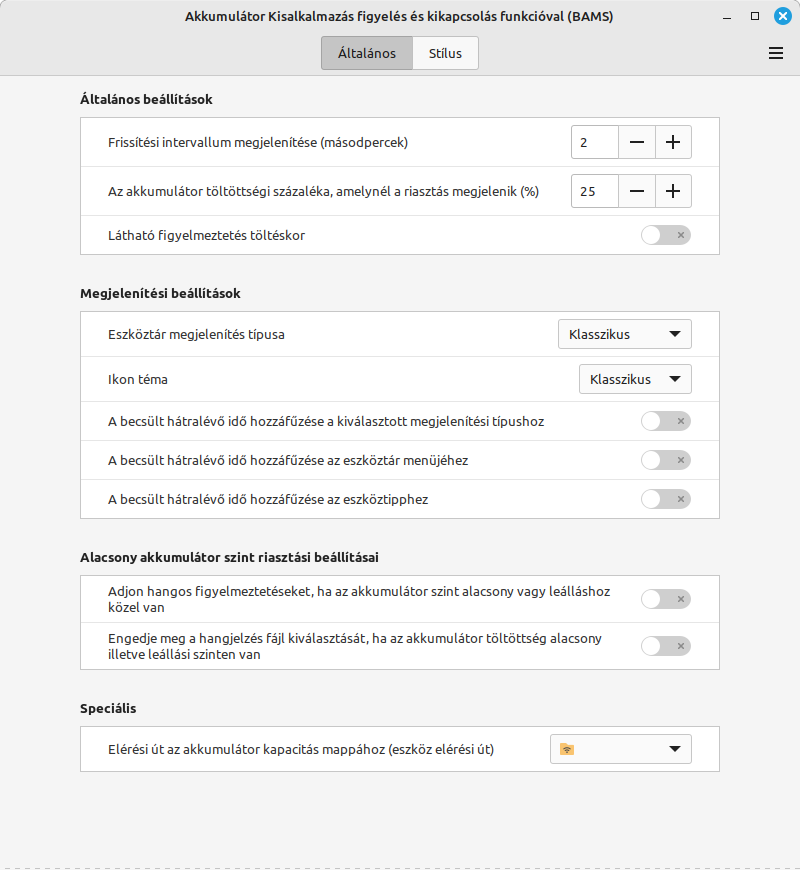Click the refresh interval number field
This screenshot has width=800, height=870.
point(594,142)
